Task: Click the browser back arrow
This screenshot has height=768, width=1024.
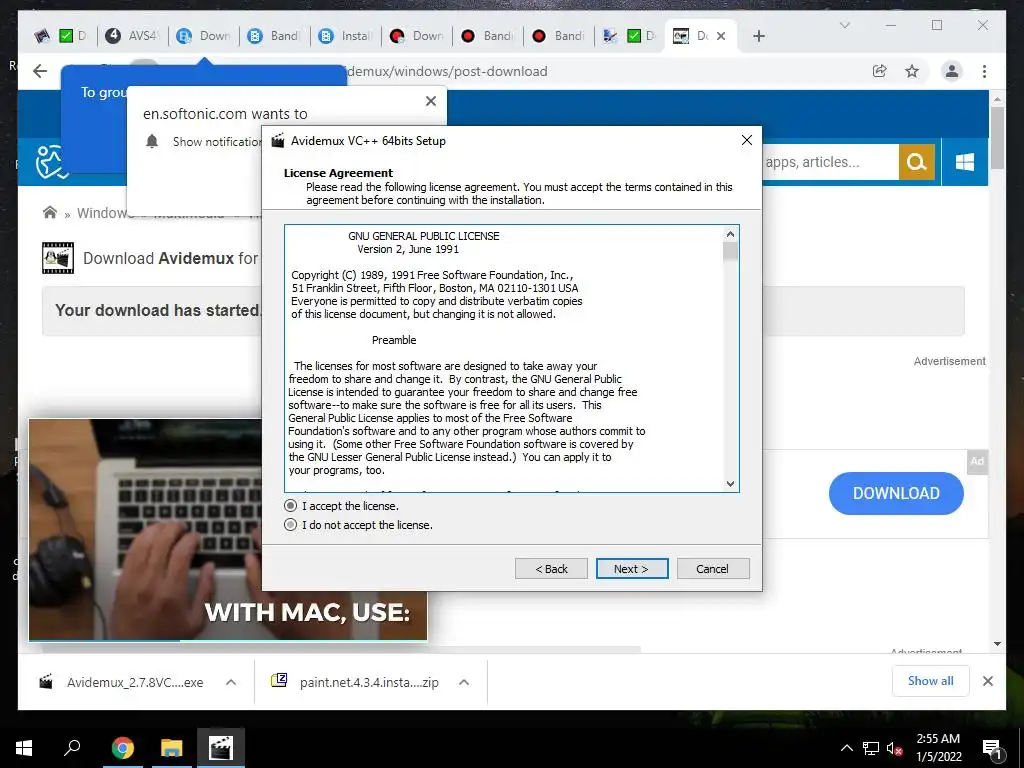Action: [x=40, y=71]
